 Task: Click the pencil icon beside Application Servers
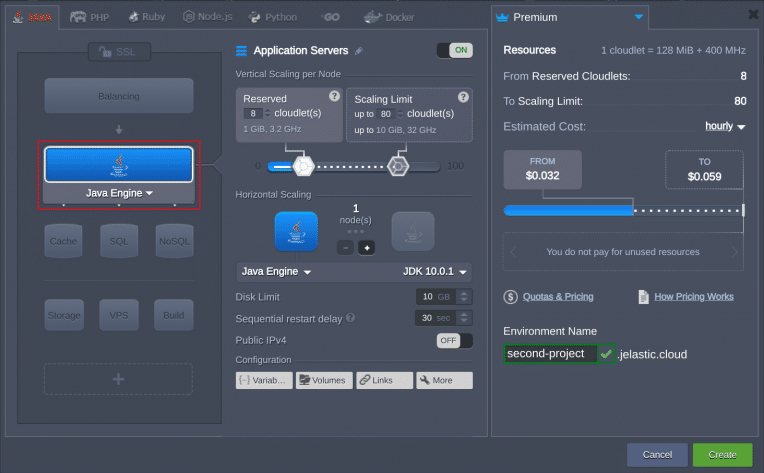click(x=359, y=51)
